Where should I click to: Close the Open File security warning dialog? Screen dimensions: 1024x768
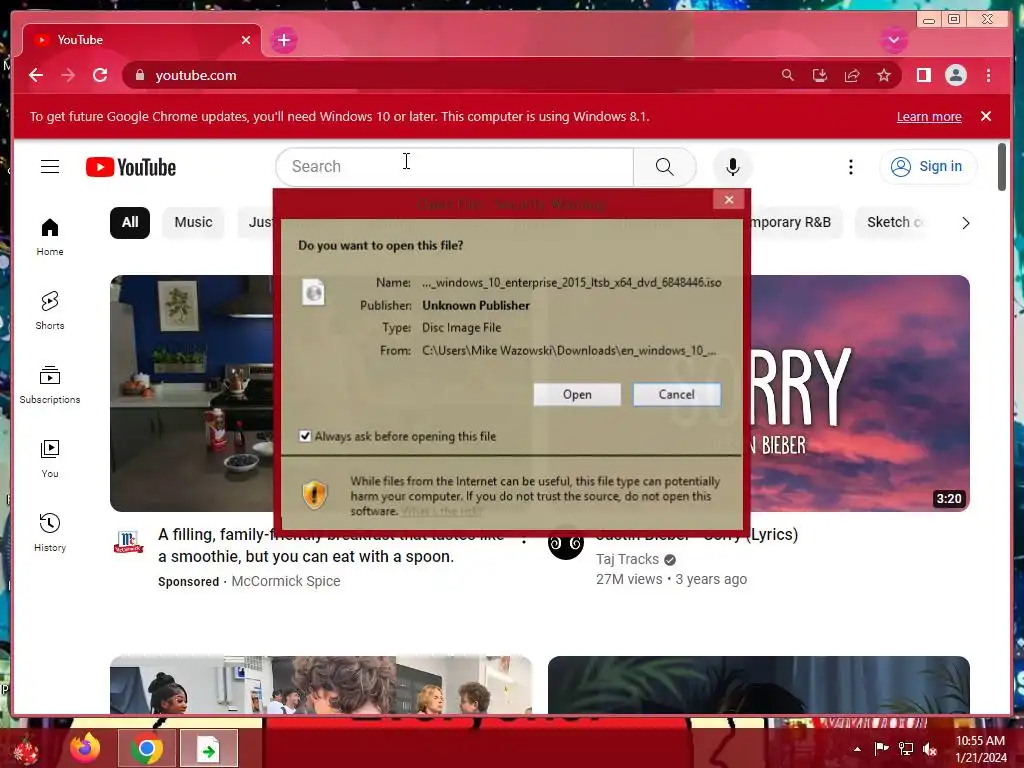(x=729, y=199)
